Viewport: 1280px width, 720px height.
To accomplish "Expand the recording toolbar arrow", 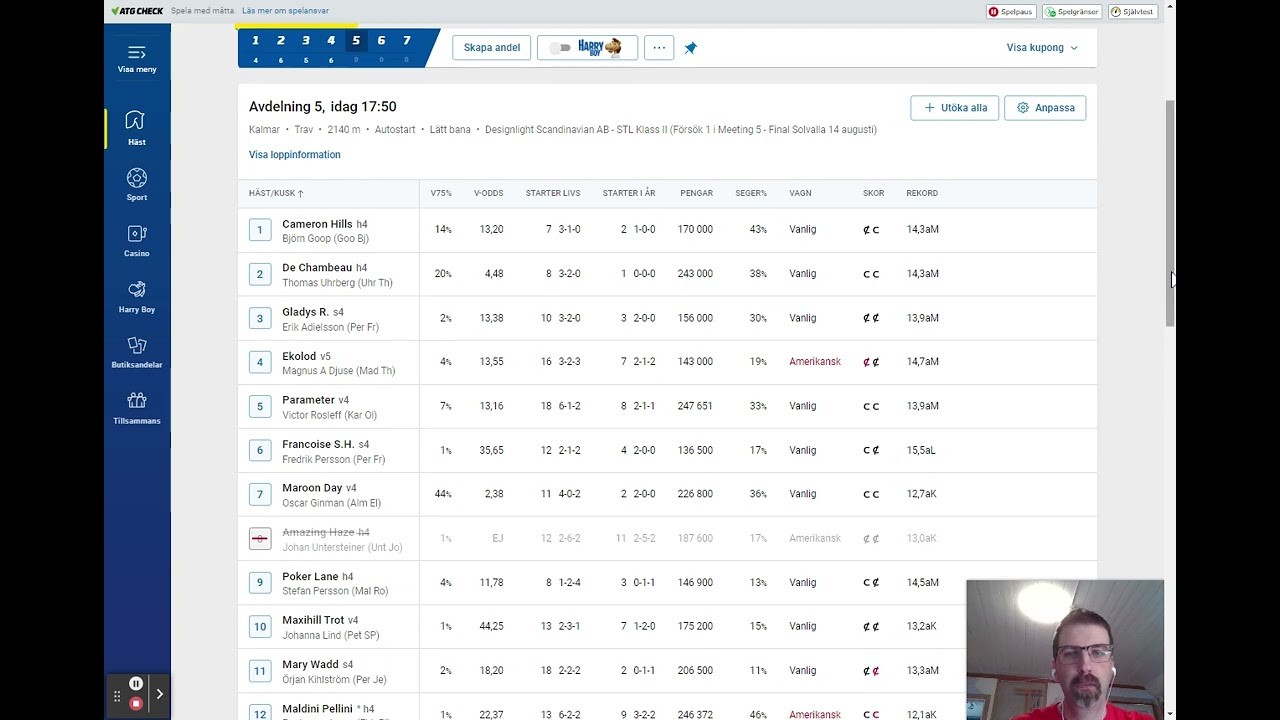I will [159, 694].
